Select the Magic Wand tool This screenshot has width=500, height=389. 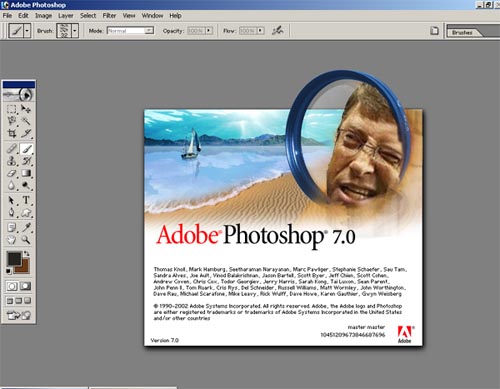tap(26, 121)
